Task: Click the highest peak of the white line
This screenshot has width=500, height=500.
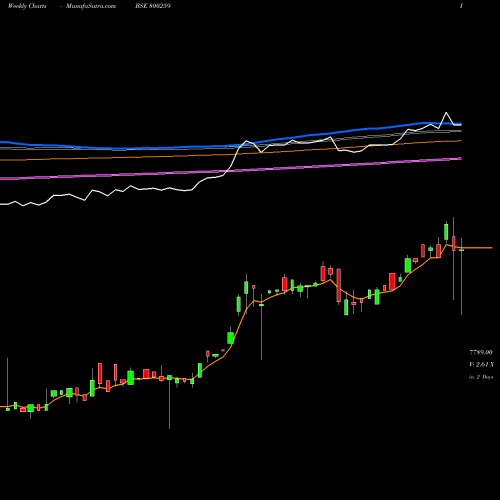Action: (x=446, y=113)
